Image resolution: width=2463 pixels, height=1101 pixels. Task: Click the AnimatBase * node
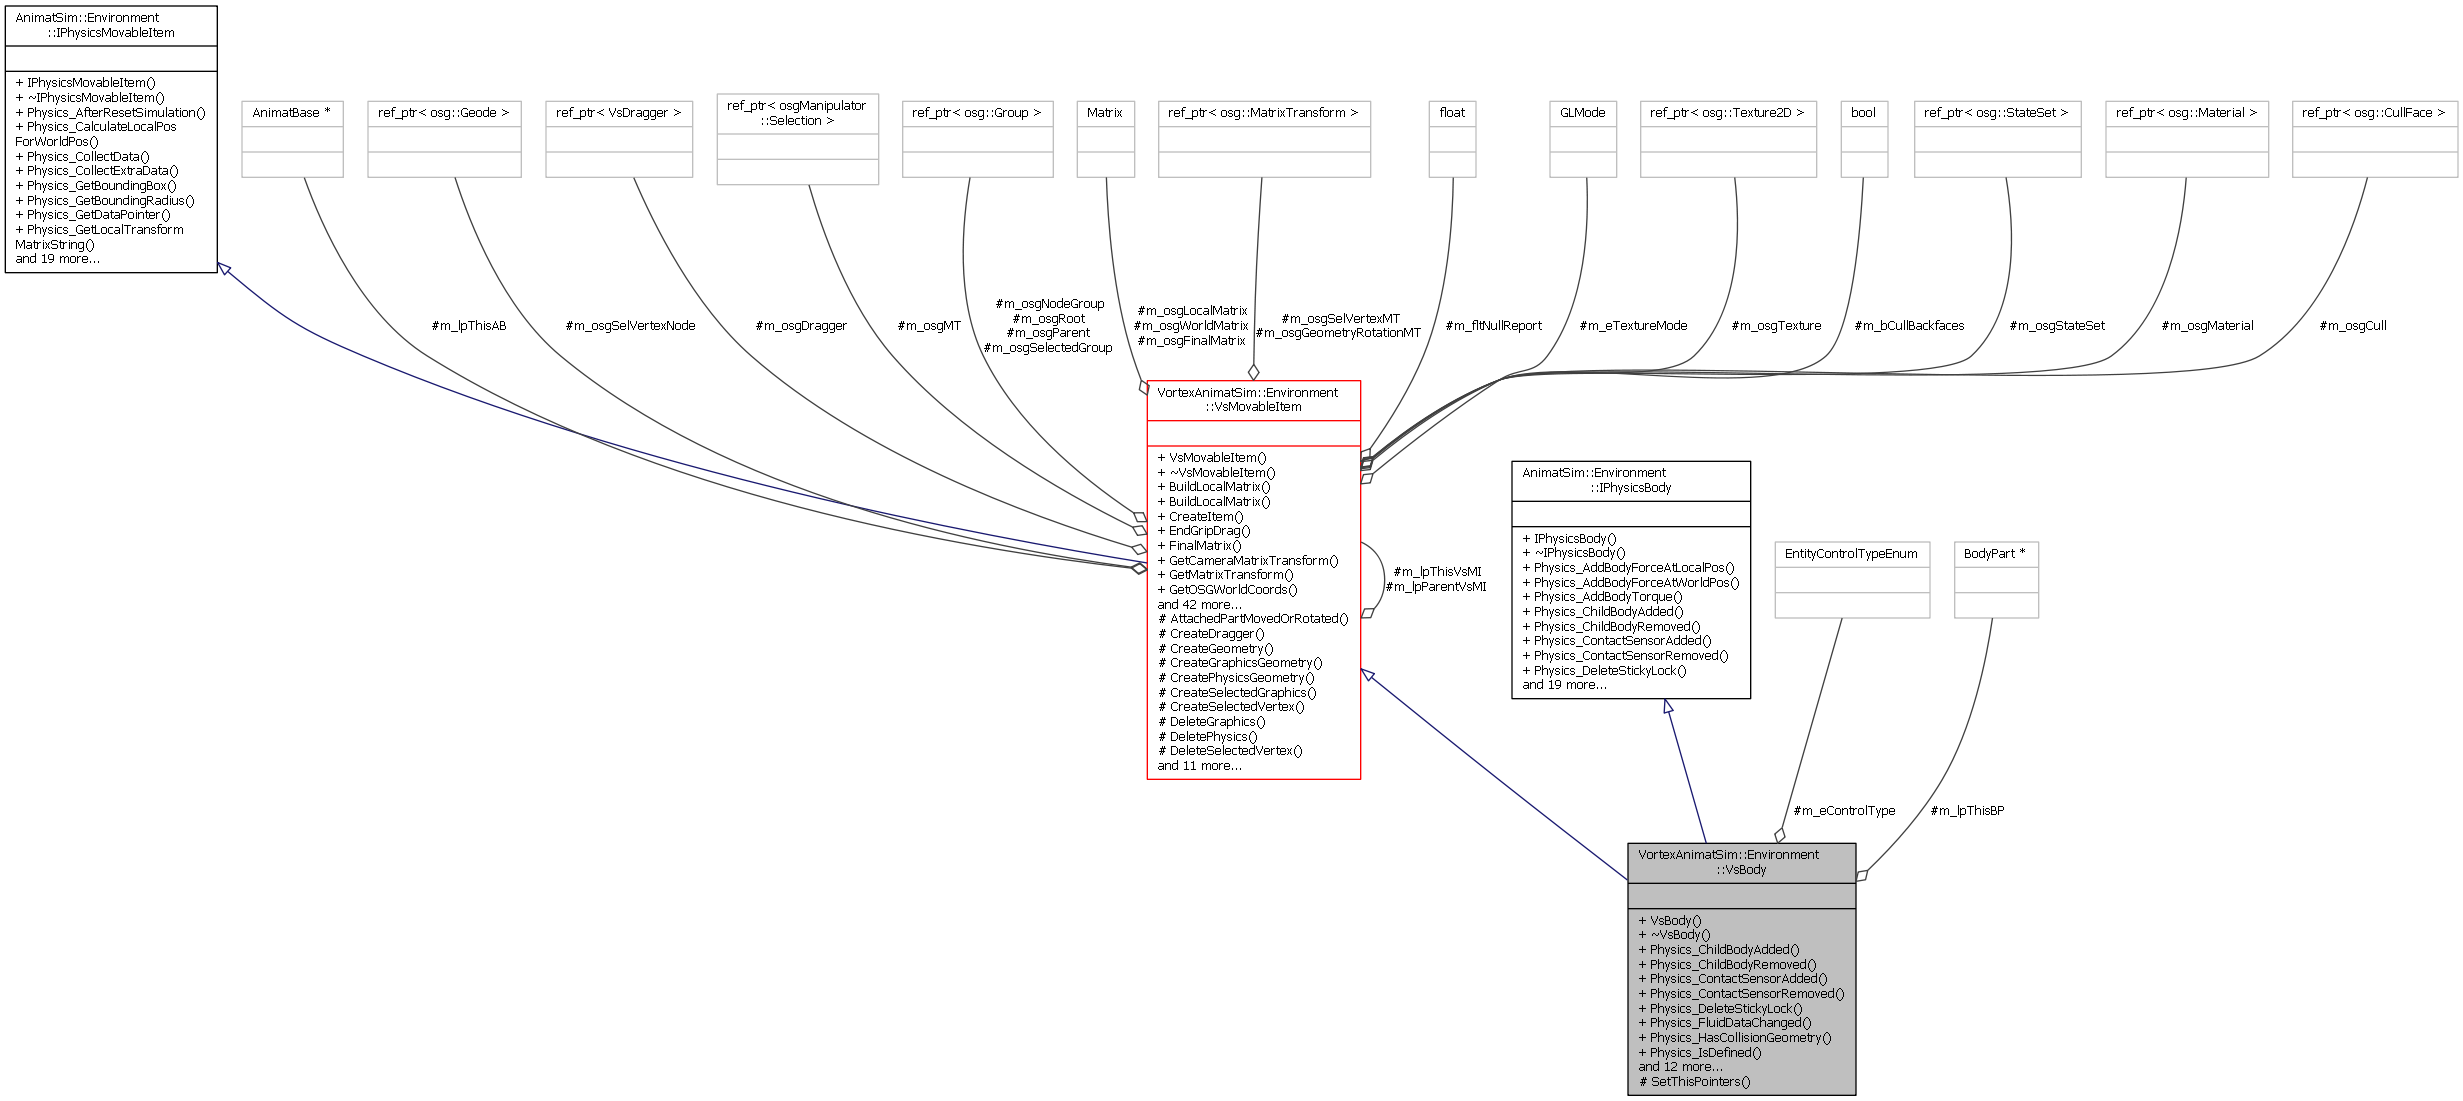292,139
